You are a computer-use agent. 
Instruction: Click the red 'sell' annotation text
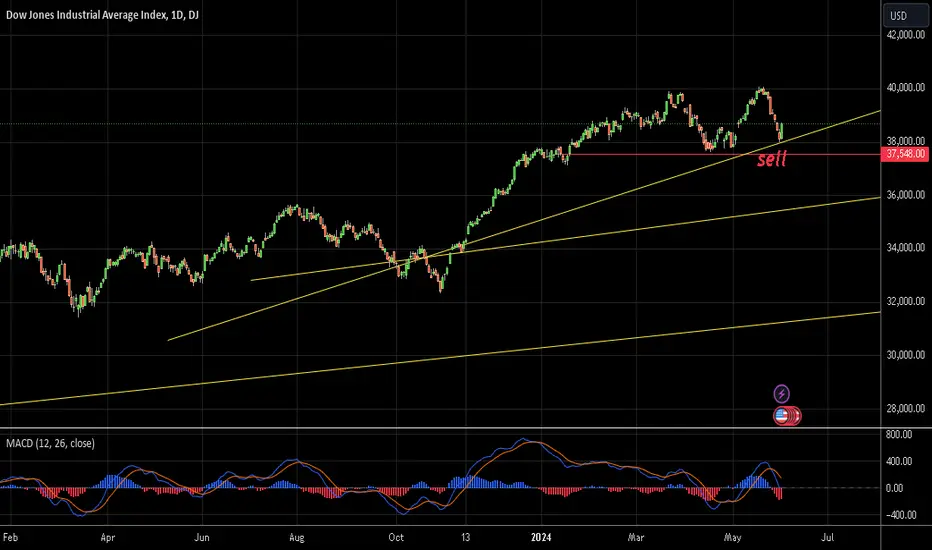pos(772,158)
